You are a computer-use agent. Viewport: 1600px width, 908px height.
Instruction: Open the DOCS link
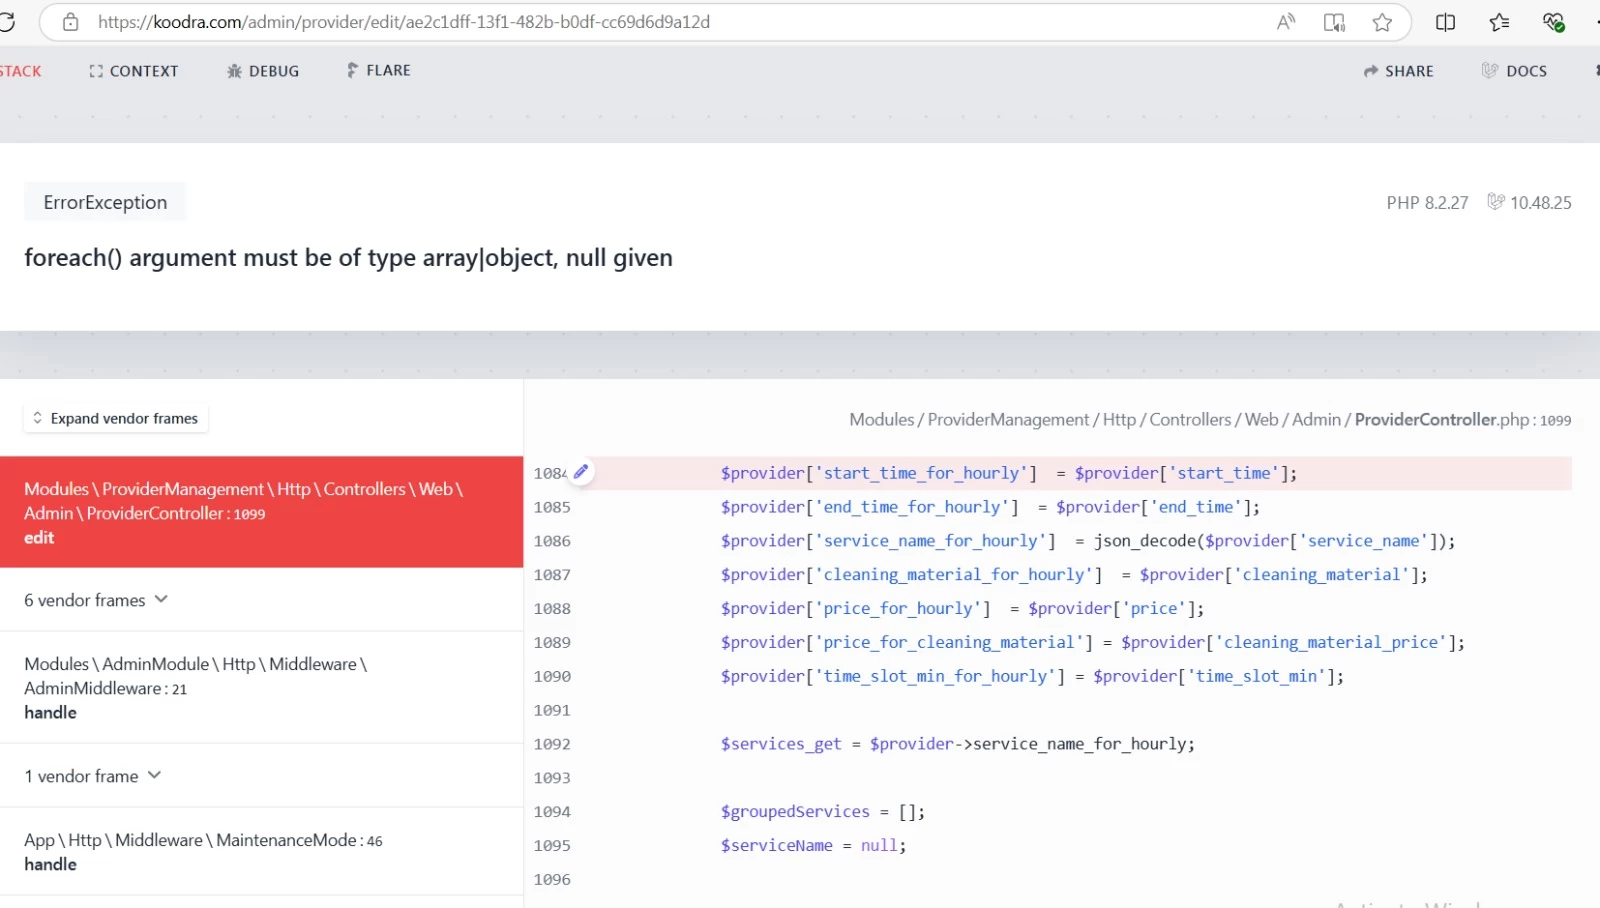pos(1514,71)
